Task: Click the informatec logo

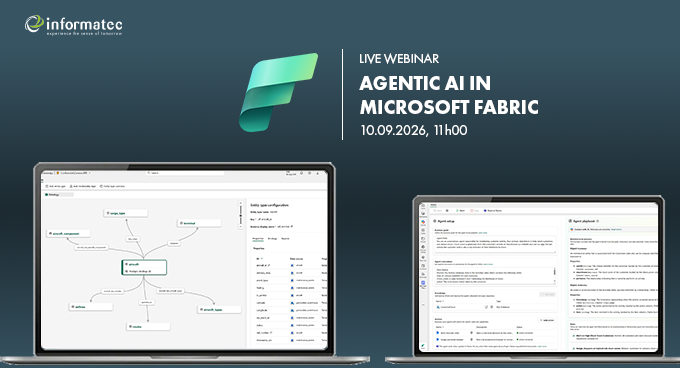Action: click(x=73, y=25)
